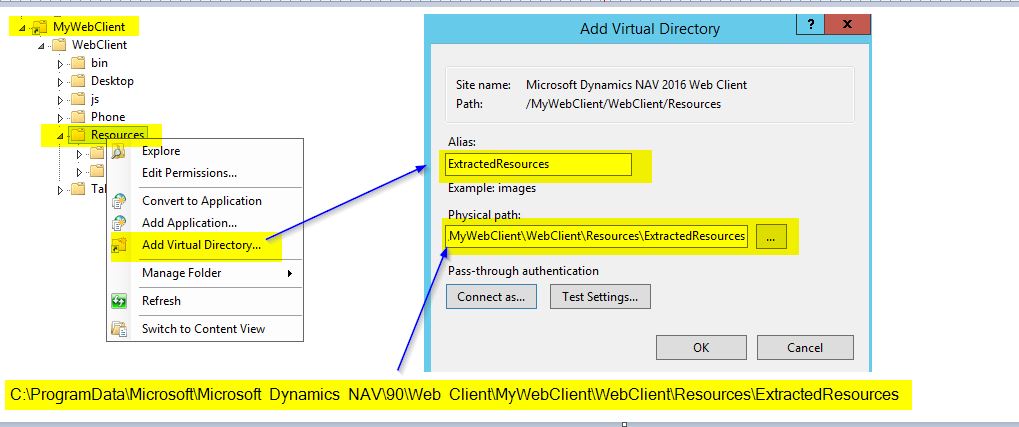1019x427 pixels.
Task: Choose Edit Permissions... menu entry
Action: 205,173
